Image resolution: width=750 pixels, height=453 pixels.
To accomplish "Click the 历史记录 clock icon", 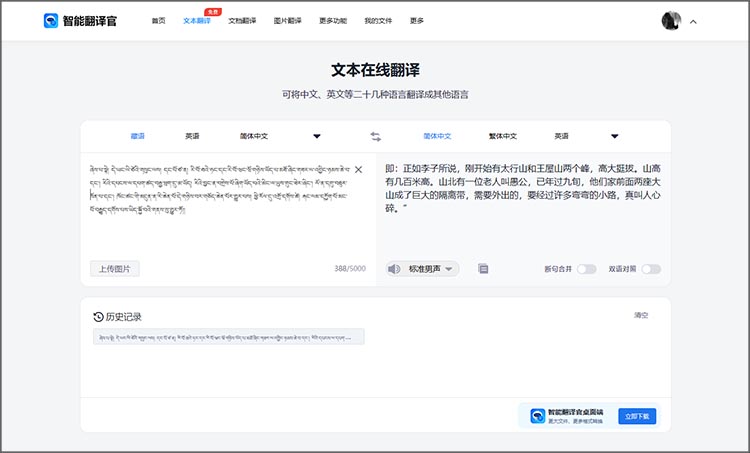I will [98, 316].
